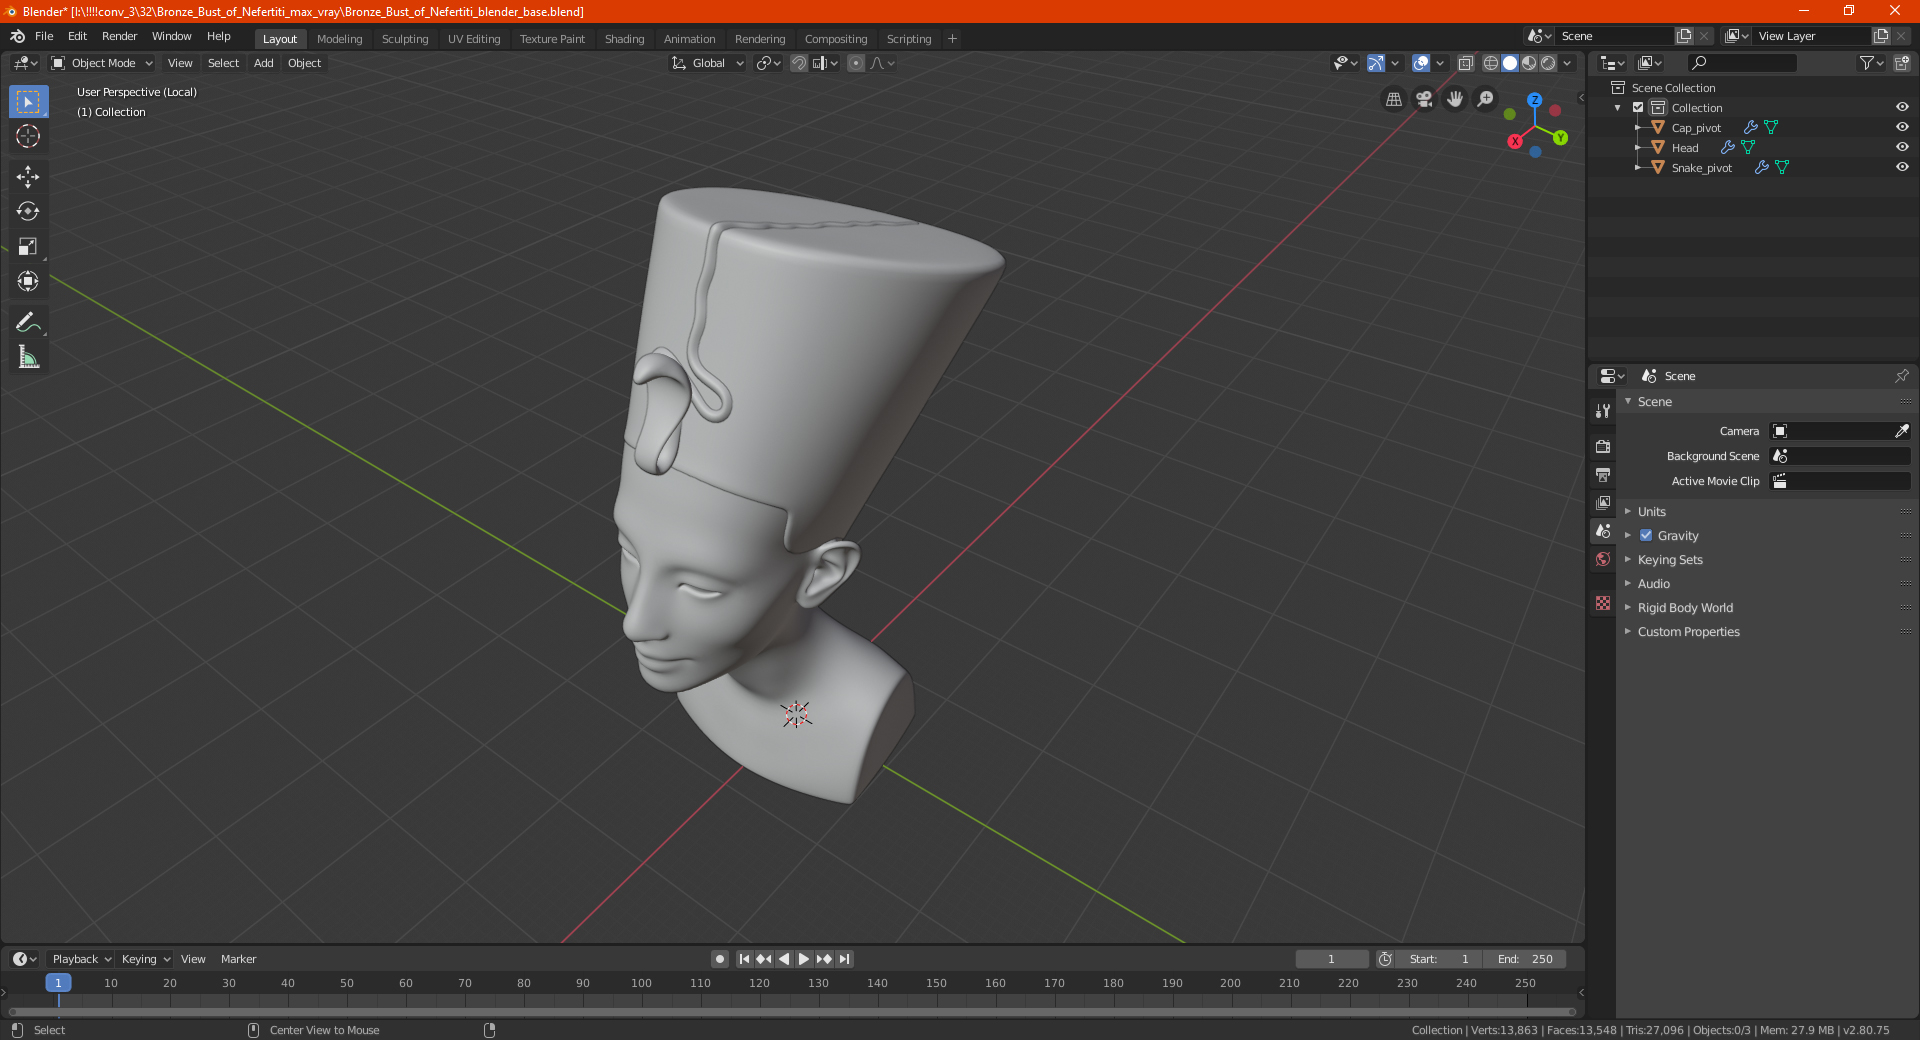Image resolution: width=1920 pixels, height=1040 pixels.
Task: Open the Keying dropdown in timeline
Action: pos(145,959)
